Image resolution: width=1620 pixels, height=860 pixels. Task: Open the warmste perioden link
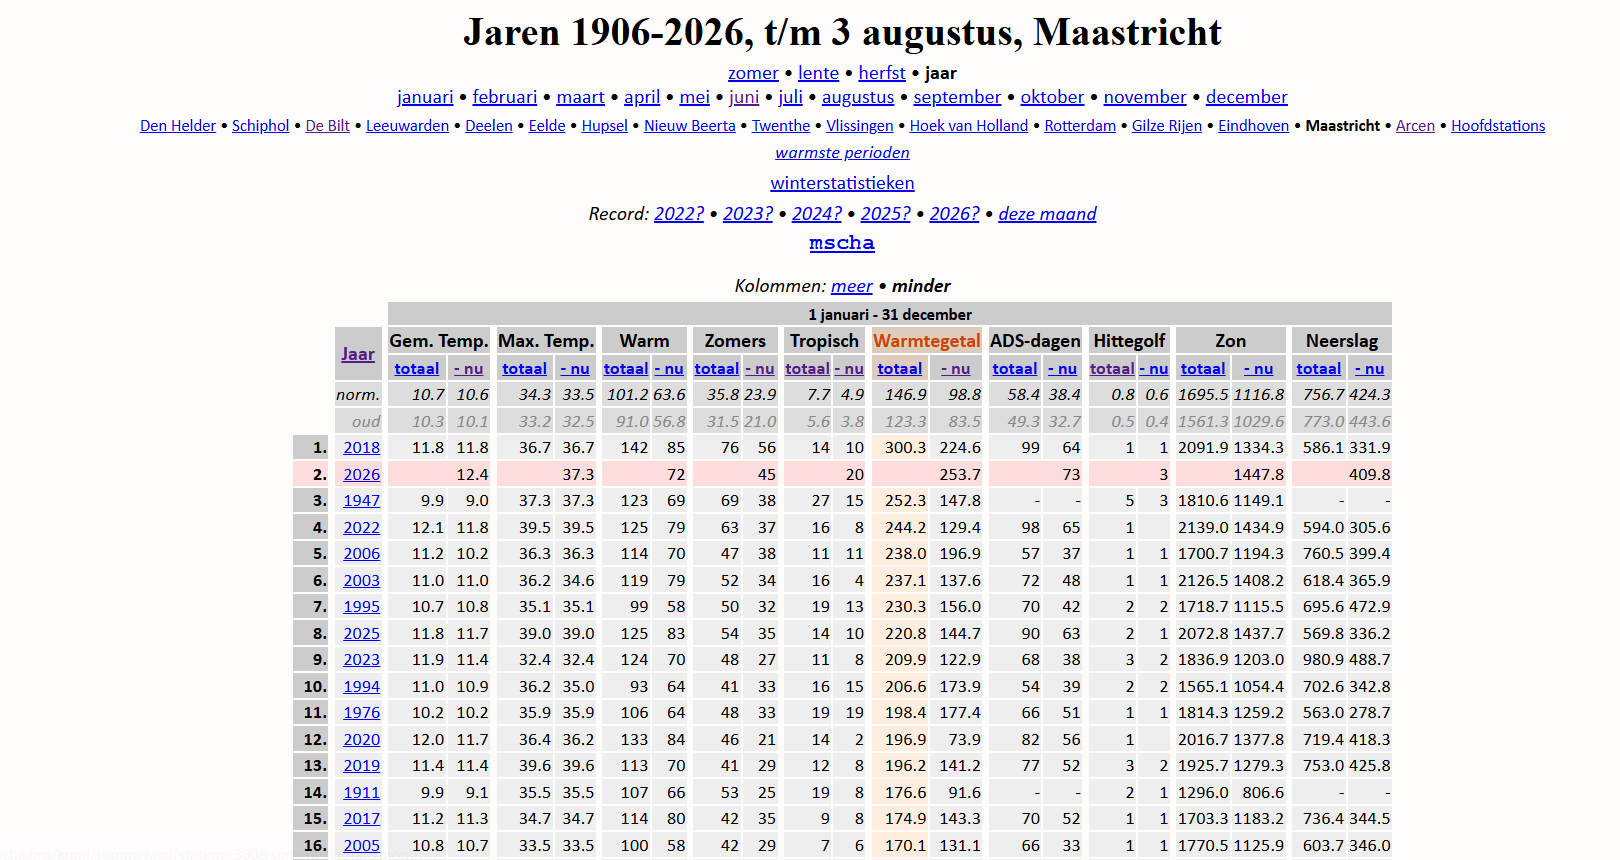[842, 153]
